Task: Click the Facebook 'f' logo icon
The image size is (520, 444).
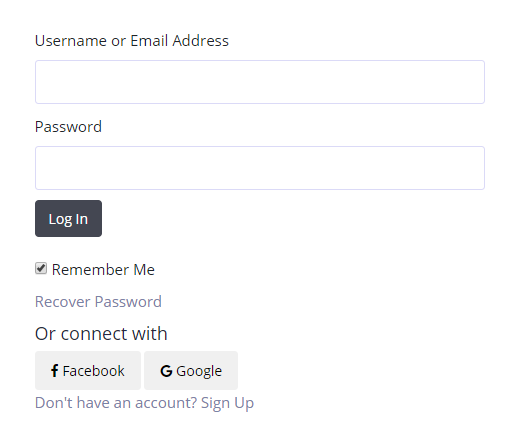Action: (54, 371)
